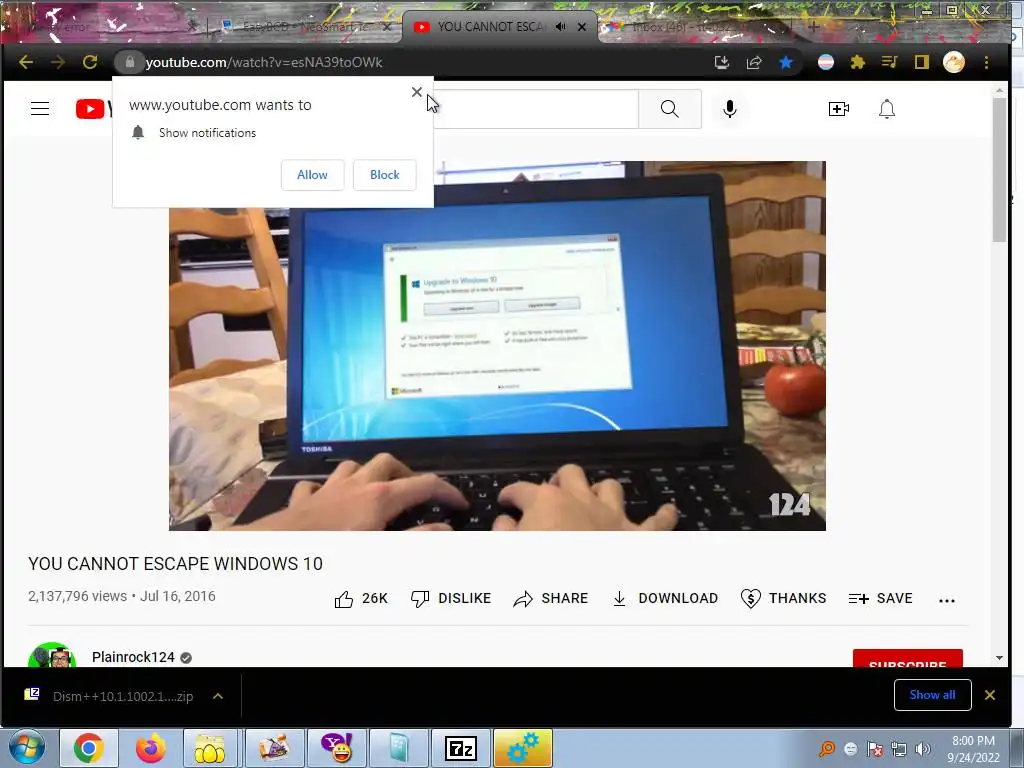Click the YouTube search magnifier button
The image size is (1024, 768).
pos(669,108)
